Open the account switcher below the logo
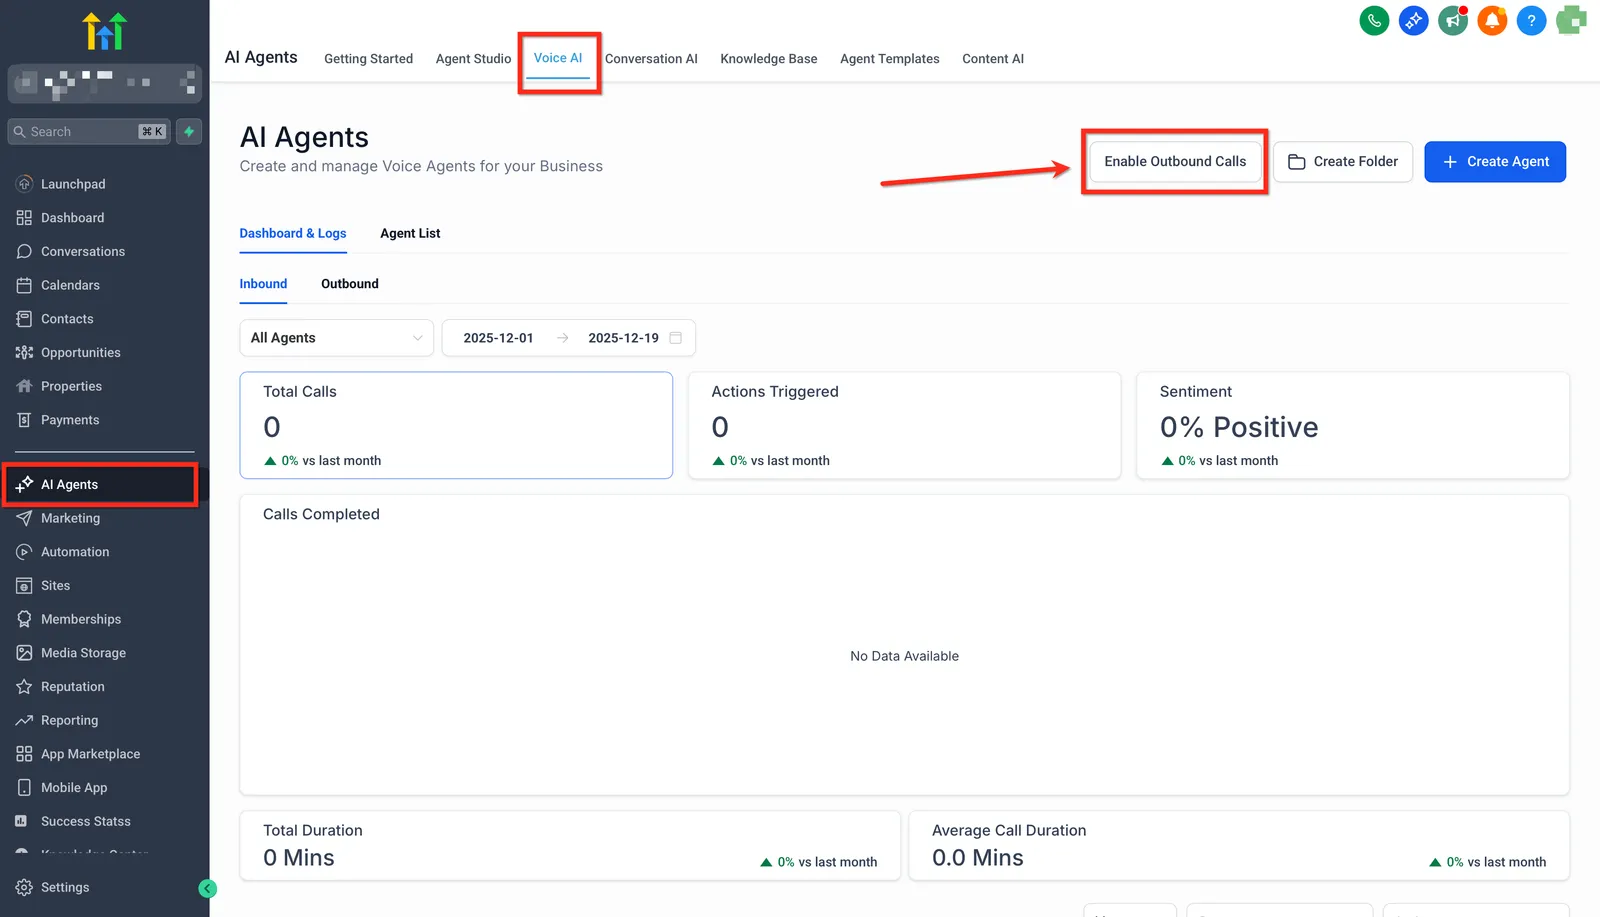Viewport: 1600px width, 917px height. (x=105, y=84)
